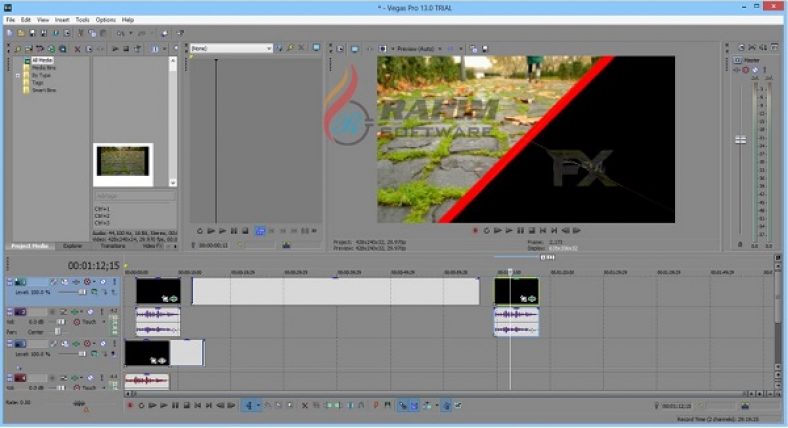Viewport: 788px width, 428px height.
Task: Click the red Record button in the timeline transport
Action: point(129,405)
